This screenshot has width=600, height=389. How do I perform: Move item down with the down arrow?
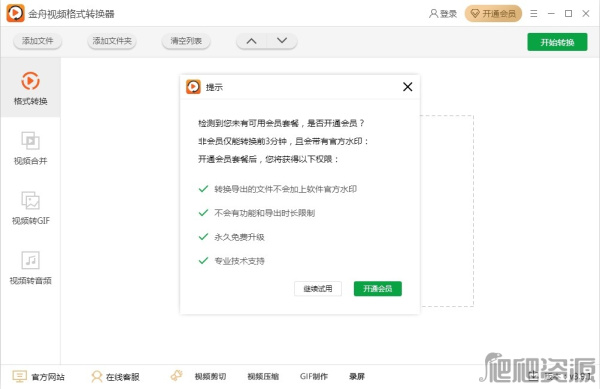(x=282, y=41)
